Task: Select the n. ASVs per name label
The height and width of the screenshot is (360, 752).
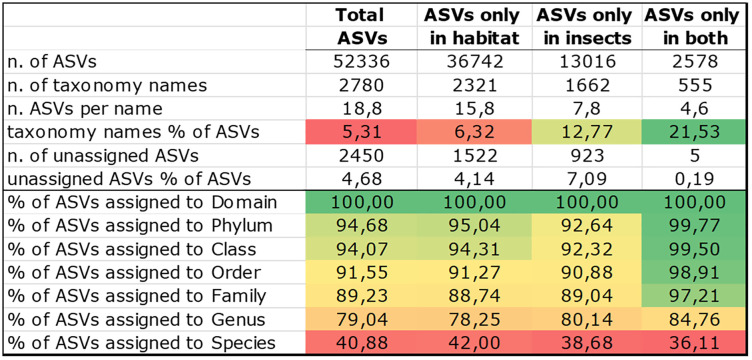Action: pos(84,109)
